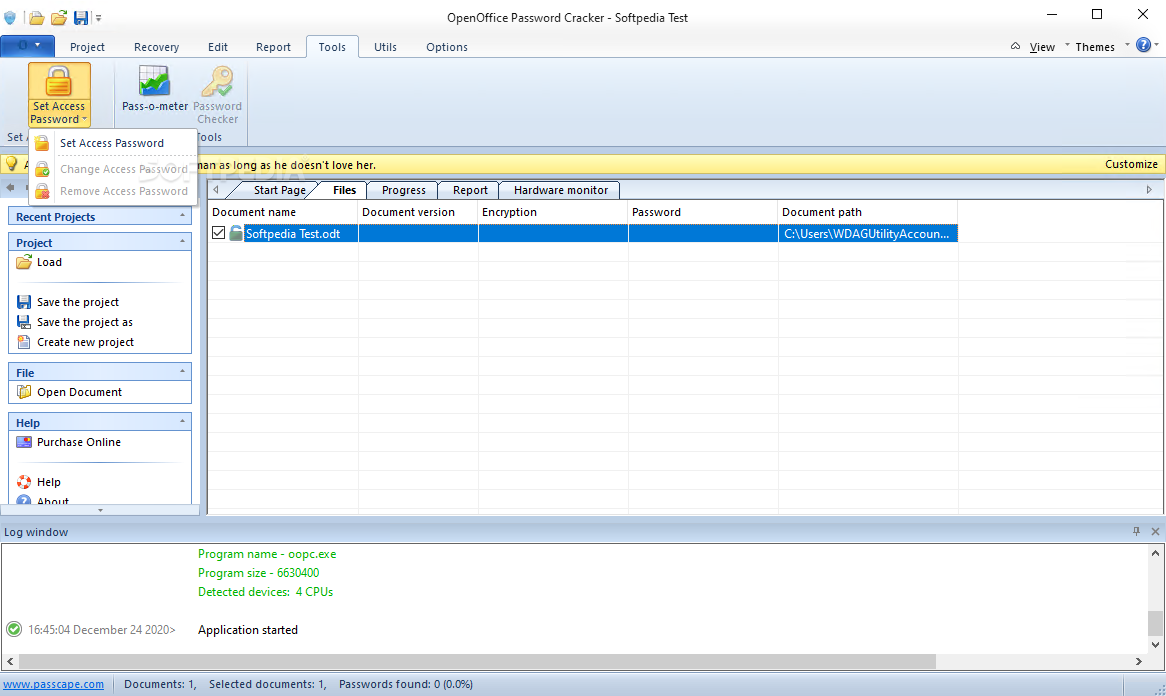Open the Options ribbon tab
This screenshot has width=1166, height=696.
[447, 47]
